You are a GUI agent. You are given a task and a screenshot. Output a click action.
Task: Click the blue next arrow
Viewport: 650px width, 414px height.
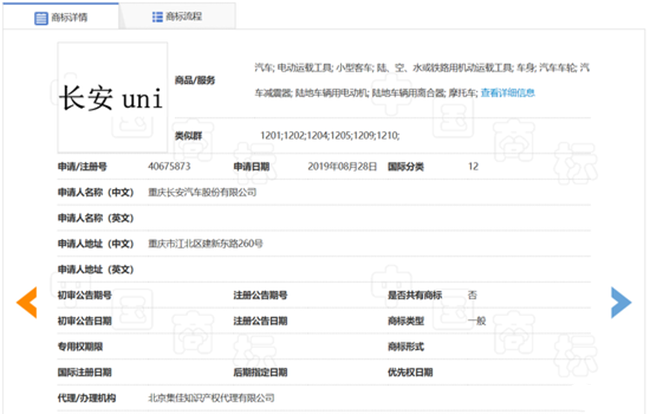(621, 302)
